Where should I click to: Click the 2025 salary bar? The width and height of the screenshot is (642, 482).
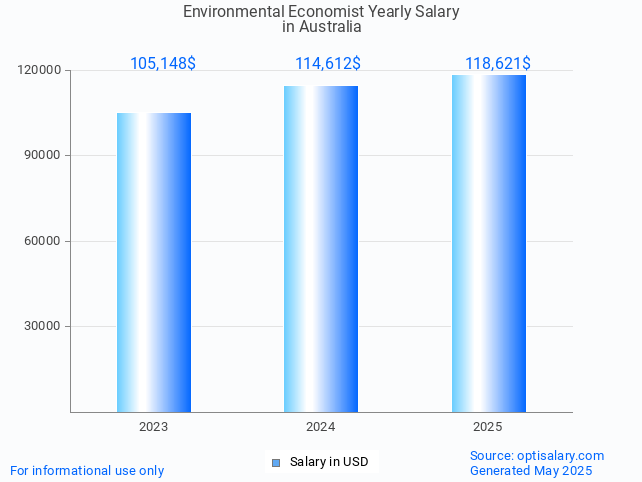point(488,243)
